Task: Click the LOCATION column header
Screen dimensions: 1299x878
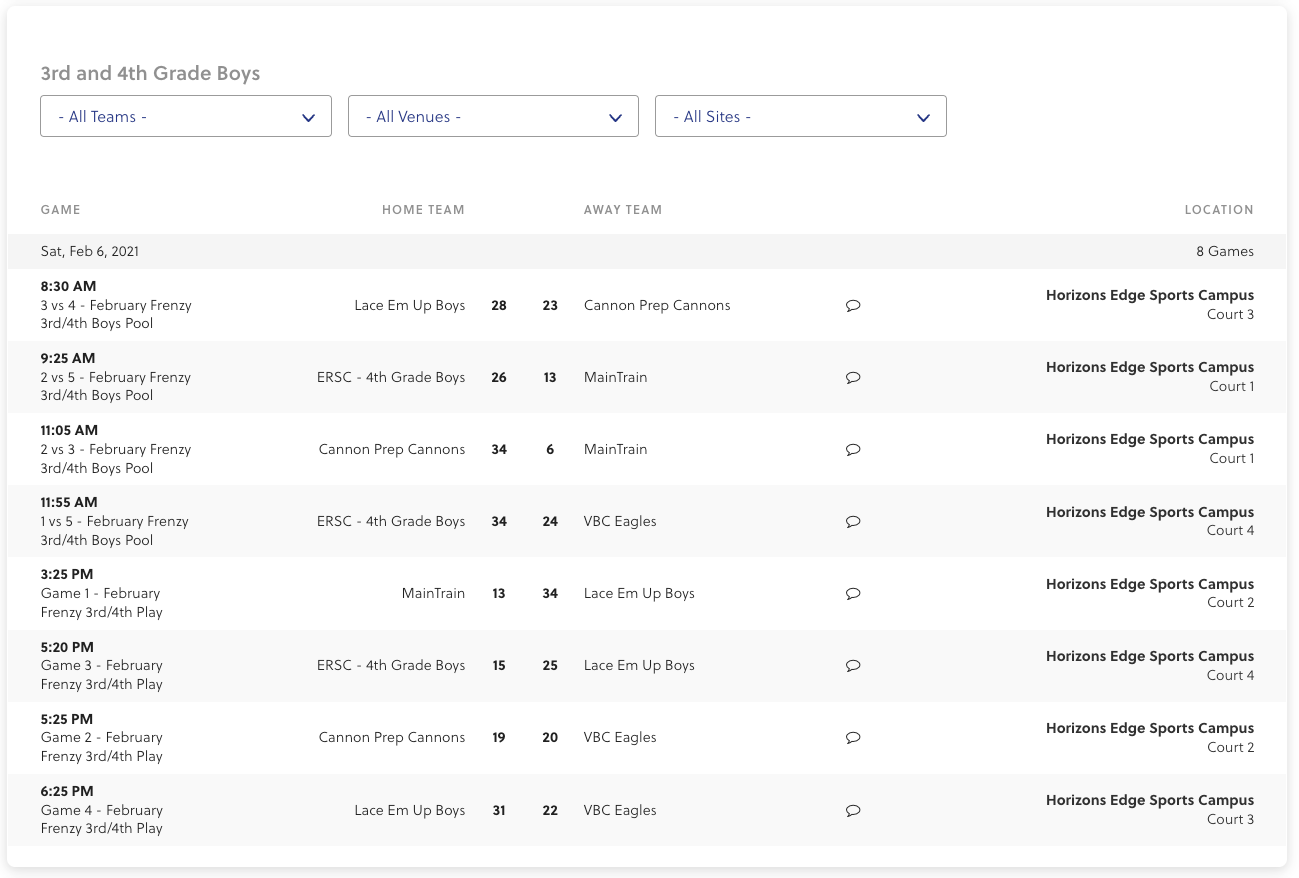Action: click(1219, 210)
